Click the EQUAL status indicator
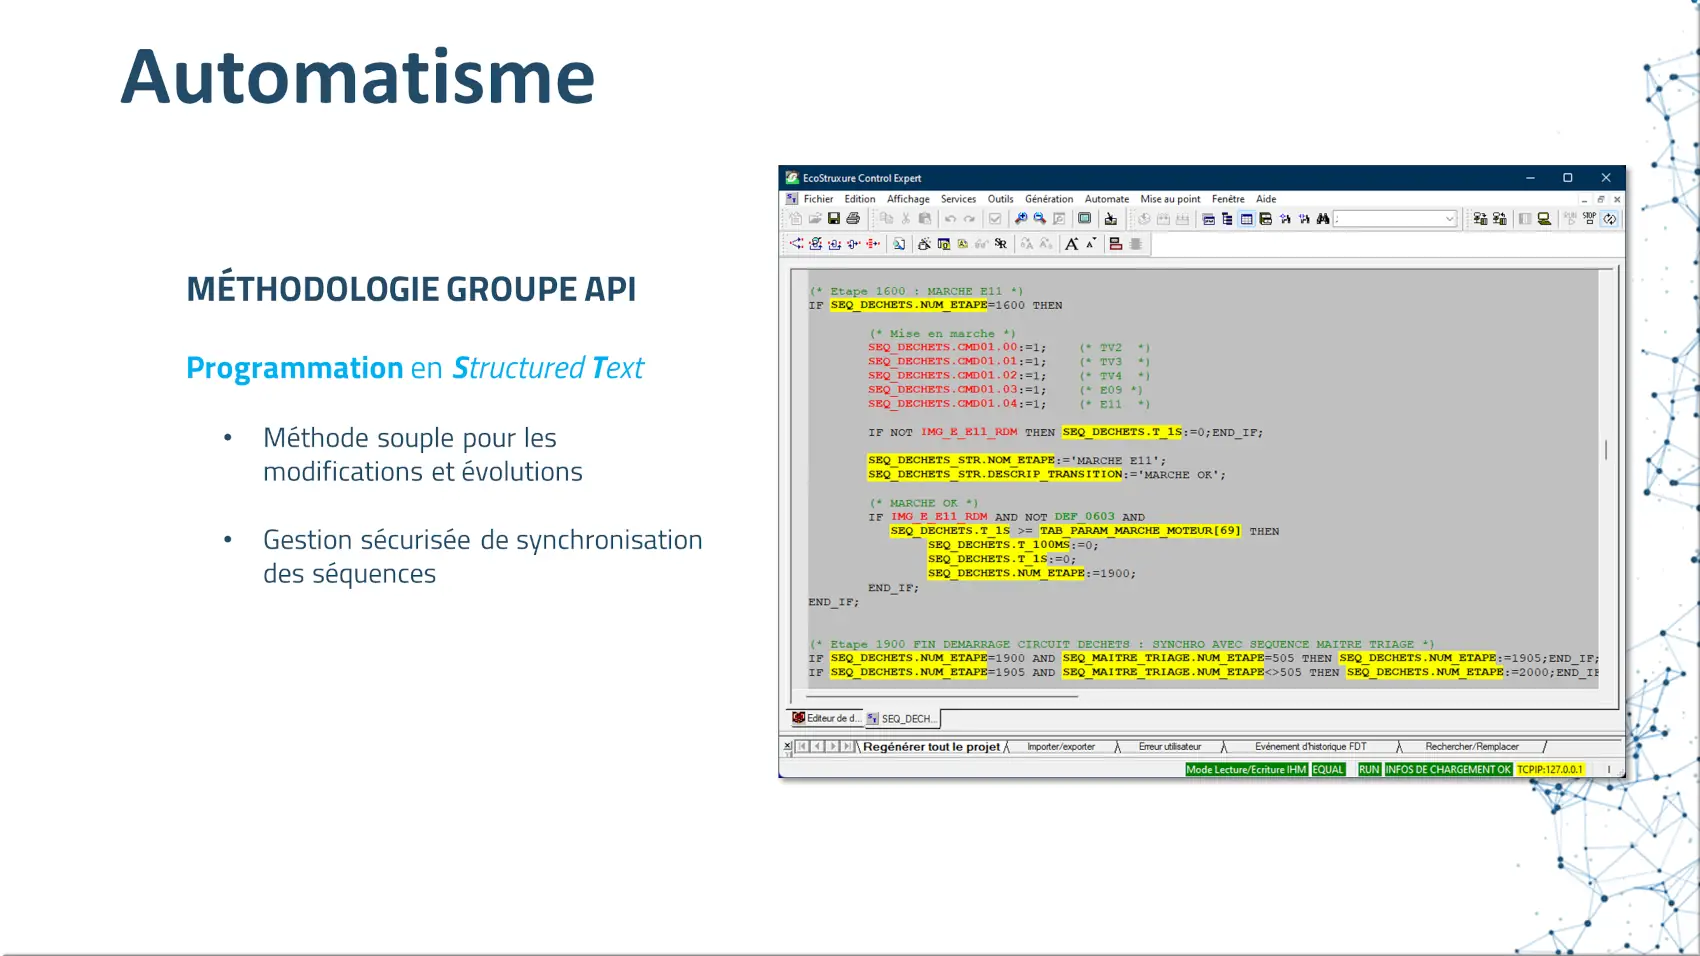1700x956 pixels. (x=1328, y=770)
